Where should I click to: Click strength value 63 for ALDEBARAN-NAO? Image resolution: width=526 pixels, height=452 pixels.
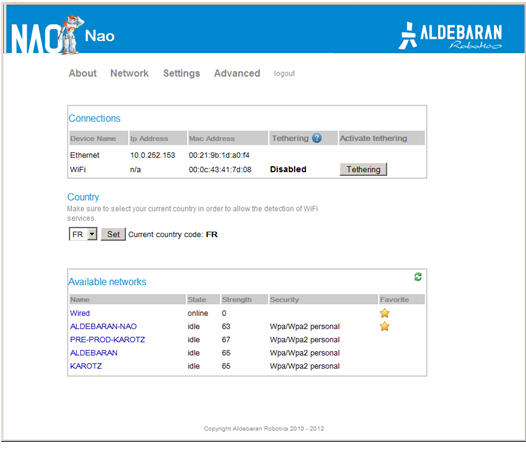[x=226, y=326]
